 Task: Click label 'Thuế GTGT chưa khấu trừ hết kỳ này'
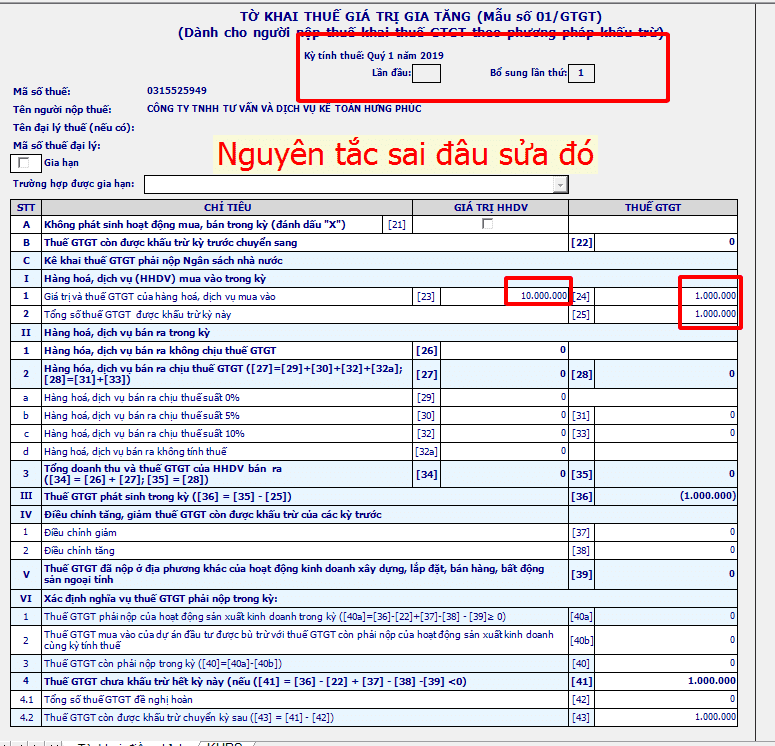[x=255, y=681]
